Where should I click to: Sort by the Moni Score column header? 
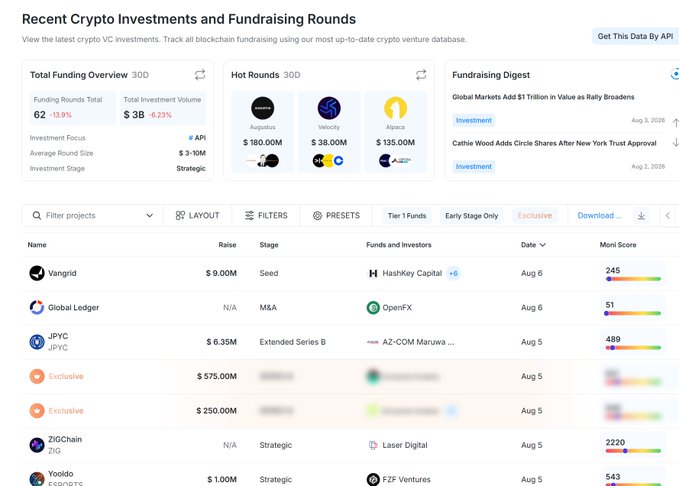(618, 245)
